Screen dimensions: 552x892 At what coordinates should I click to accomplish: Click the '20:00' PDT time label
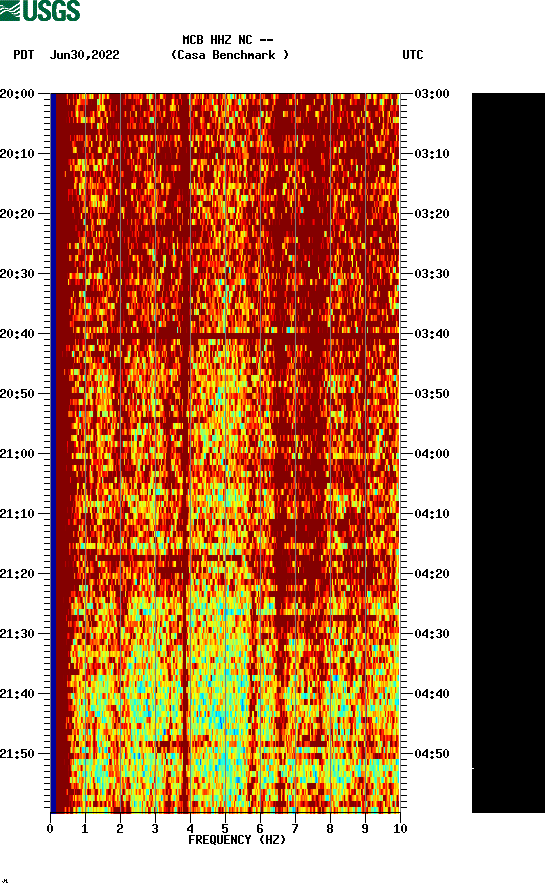17,94
